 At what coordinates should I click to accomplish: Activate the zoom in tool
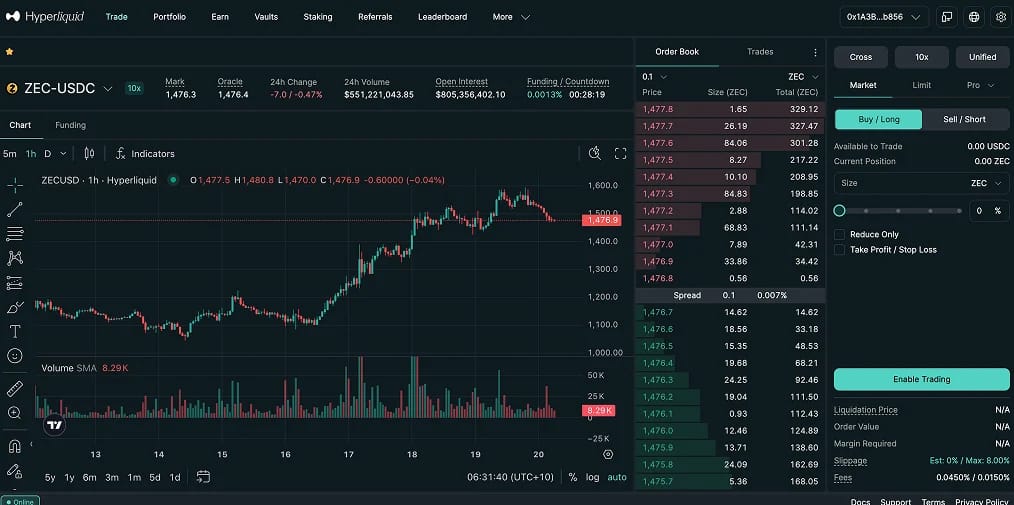click(15, 413)
